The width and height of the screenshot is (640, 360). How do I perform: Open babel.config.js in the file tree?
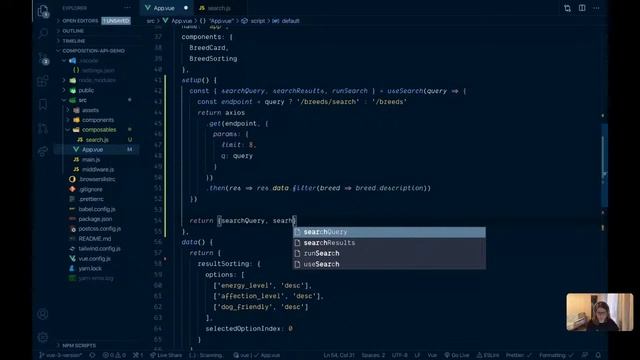[x=96, y=209]
